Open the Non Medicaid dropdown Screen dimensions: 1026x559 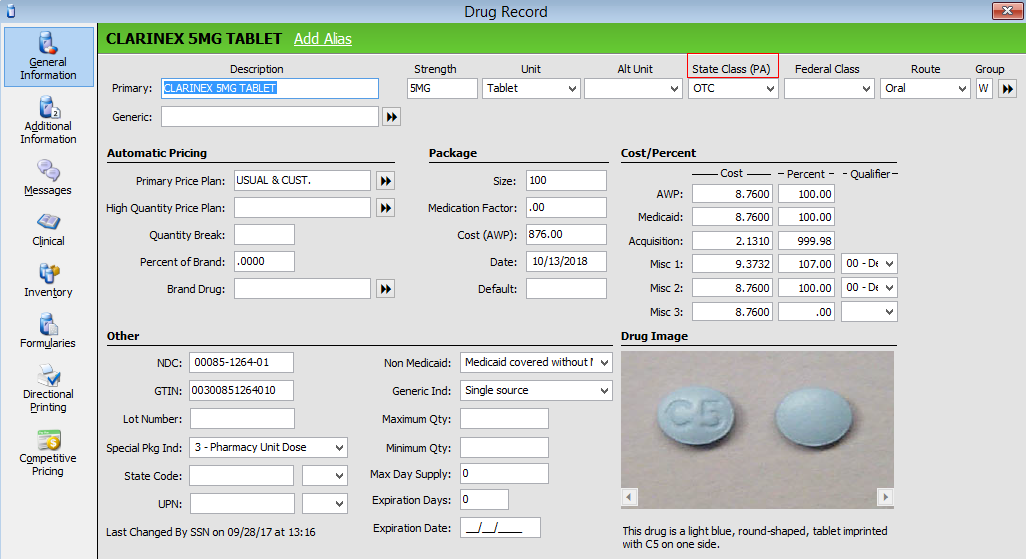(x=536, y=363)
